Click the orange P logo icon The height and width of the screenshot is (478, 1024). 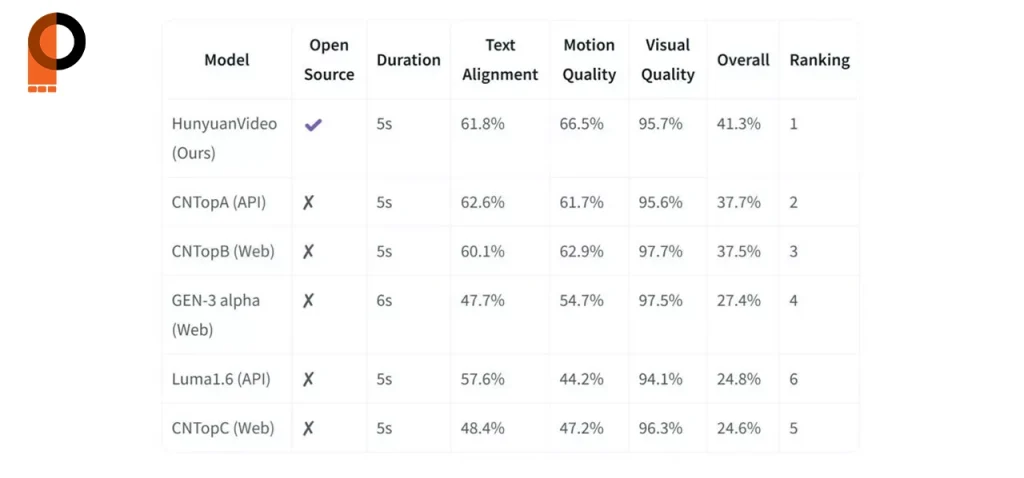56,52
